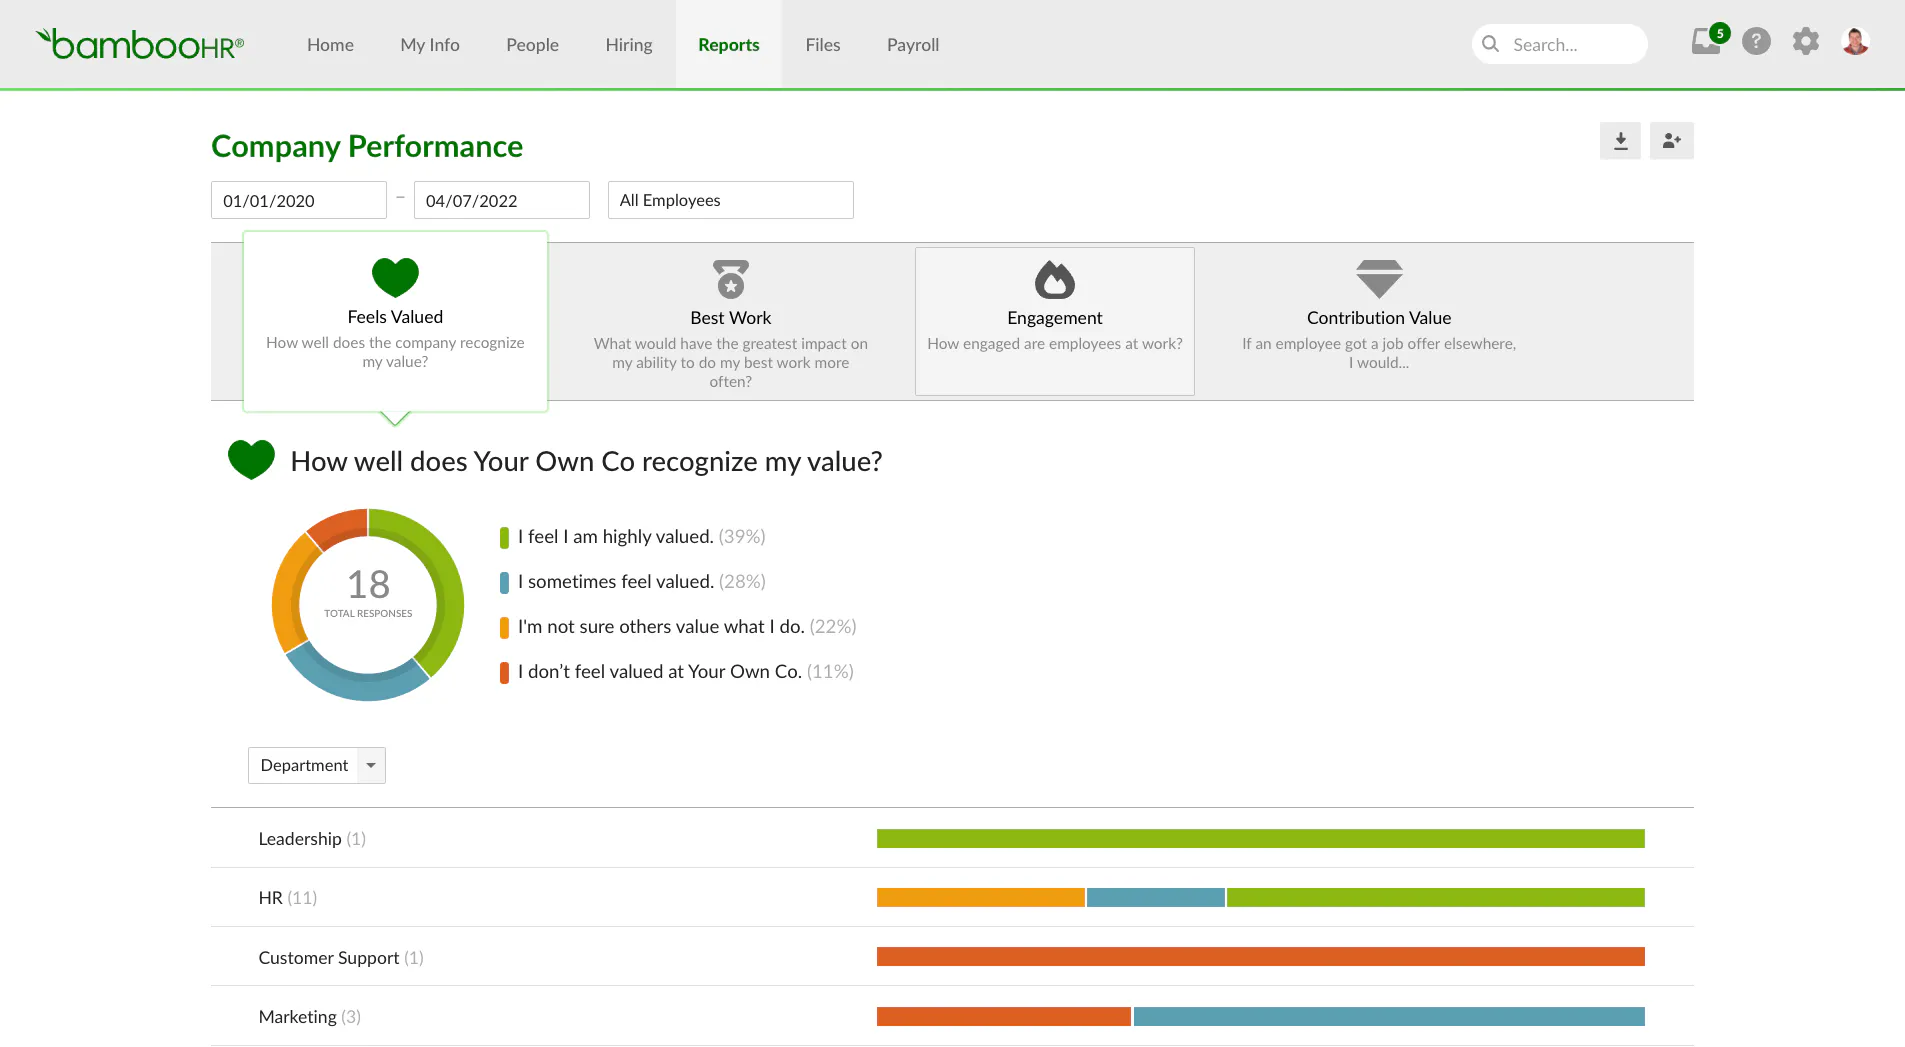The image size is (1905, 1047).
Task: Click the HR row's orange bar segment
Action: 981,897
